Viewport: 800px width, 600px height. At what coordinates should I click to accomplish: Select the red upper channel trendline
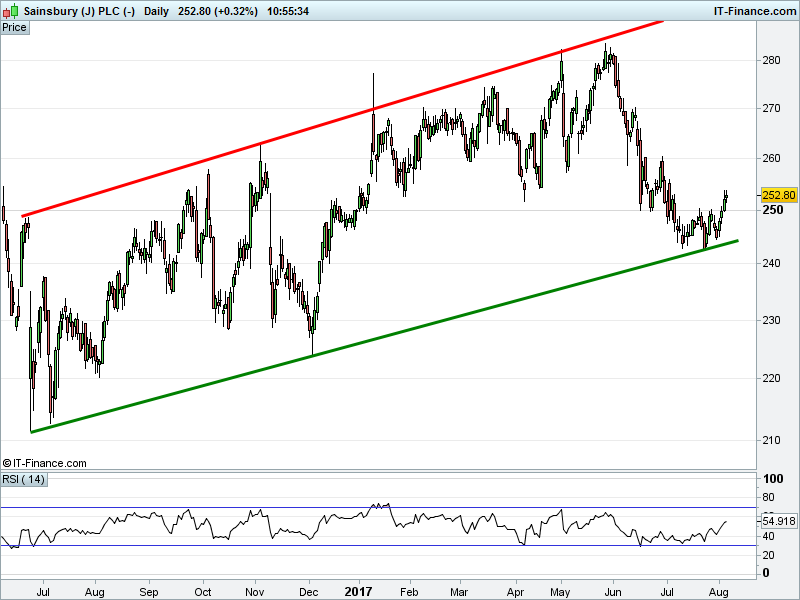(x=342, y=118)
